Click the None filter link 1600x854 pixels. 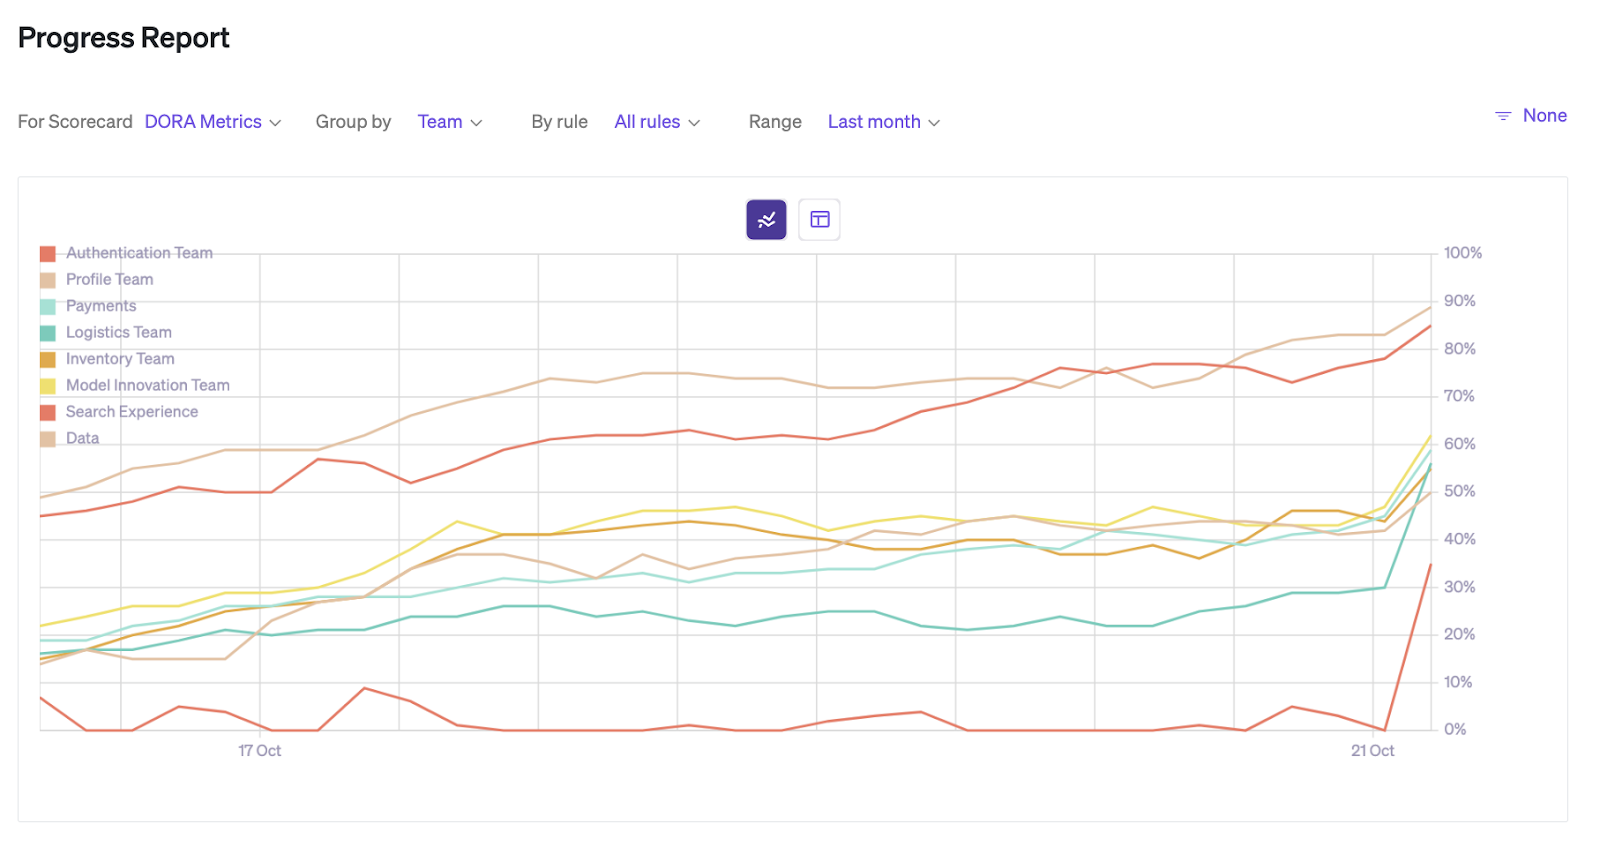click(1544, 116)
